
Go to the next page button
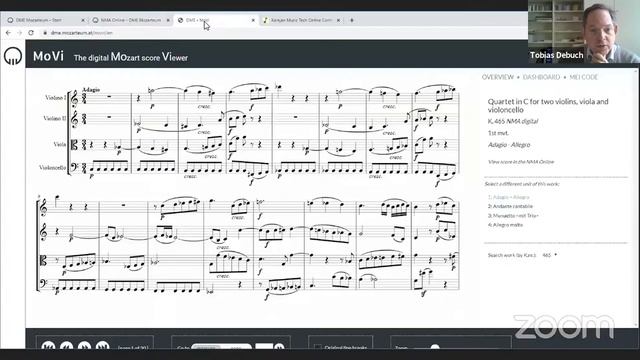(84, 346)
